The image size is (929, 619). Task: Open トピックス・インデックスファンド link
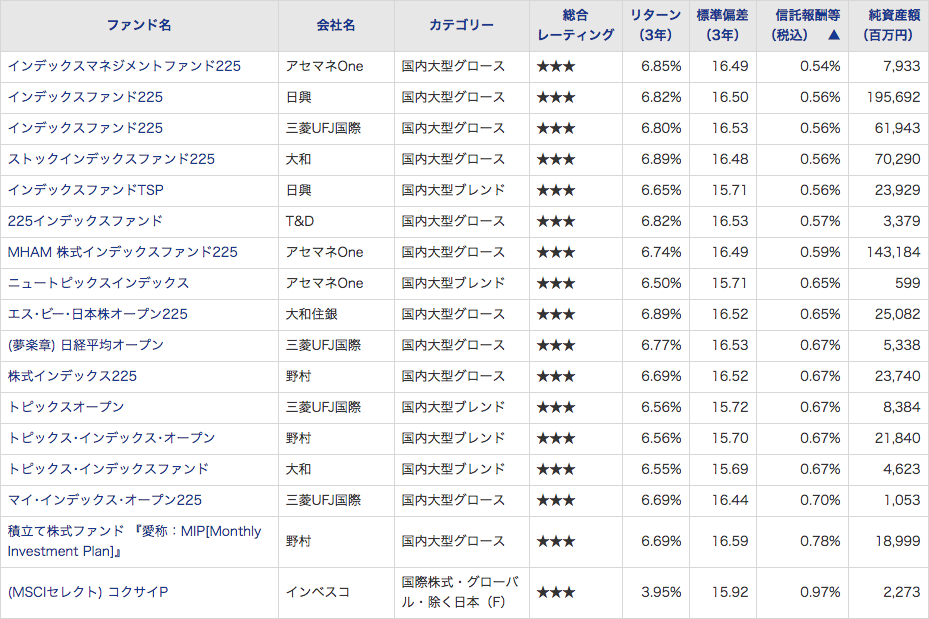(x=108, y=469)
